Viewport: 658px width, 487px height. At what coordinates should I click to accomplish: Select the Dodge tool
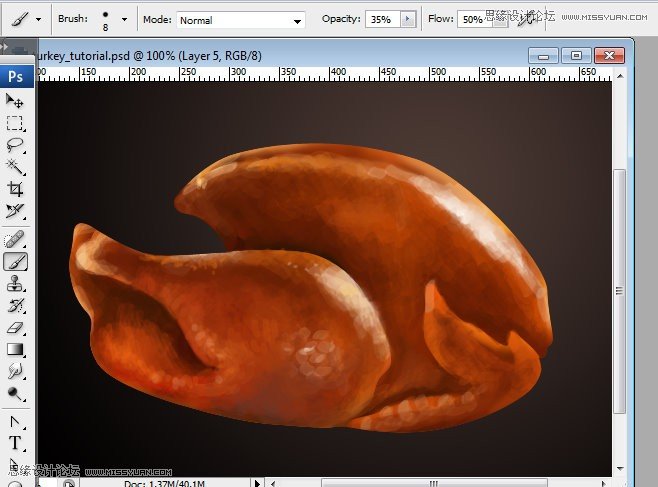(x=15, y=393)
